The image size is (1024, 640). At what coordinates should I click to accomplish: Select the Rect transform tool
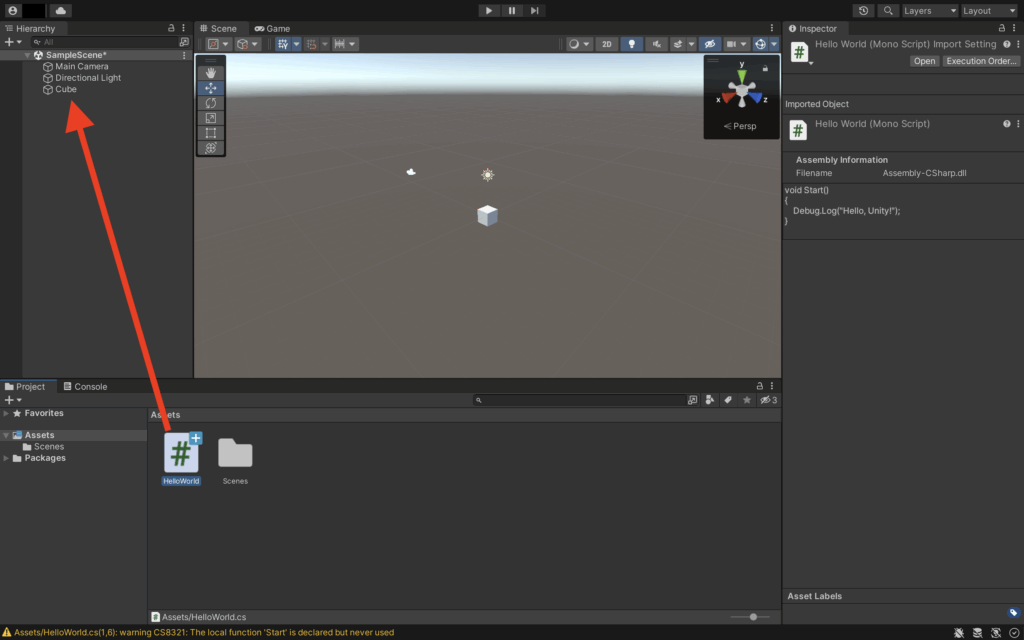(210, 133)
